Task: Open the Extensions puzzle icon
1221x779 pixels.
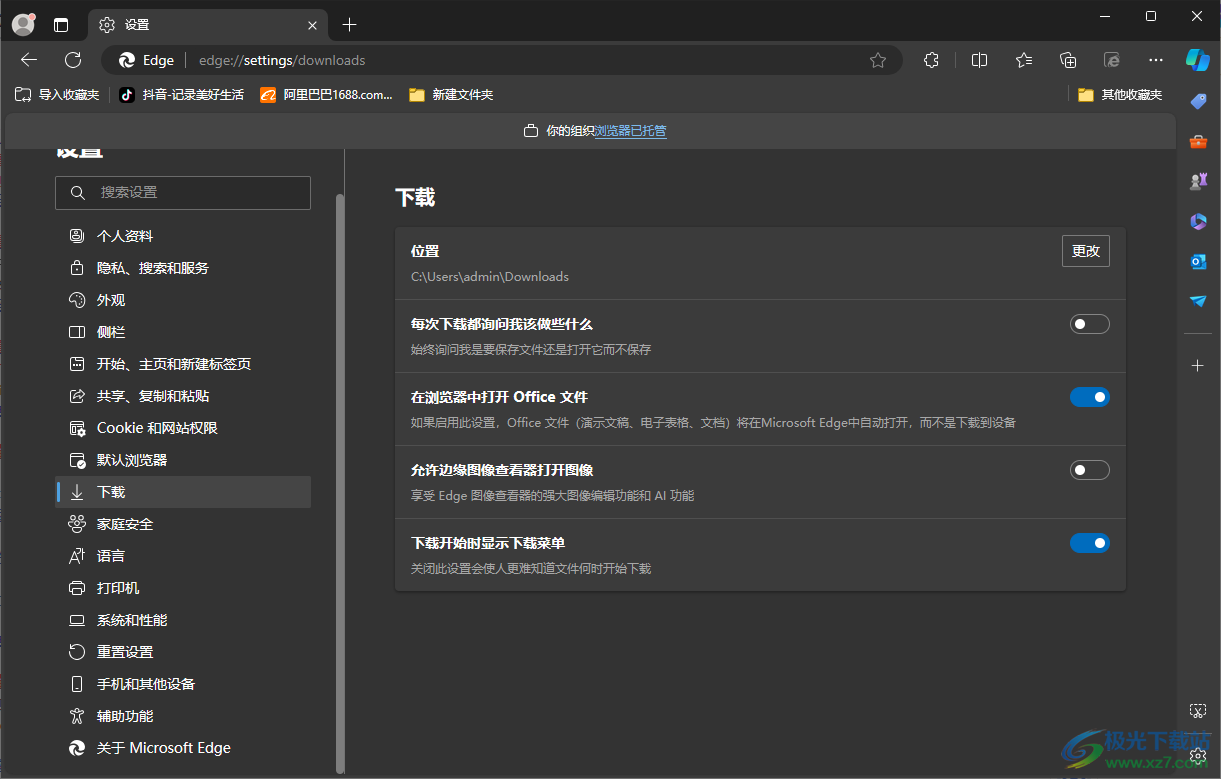Action: tap(931, 60)
